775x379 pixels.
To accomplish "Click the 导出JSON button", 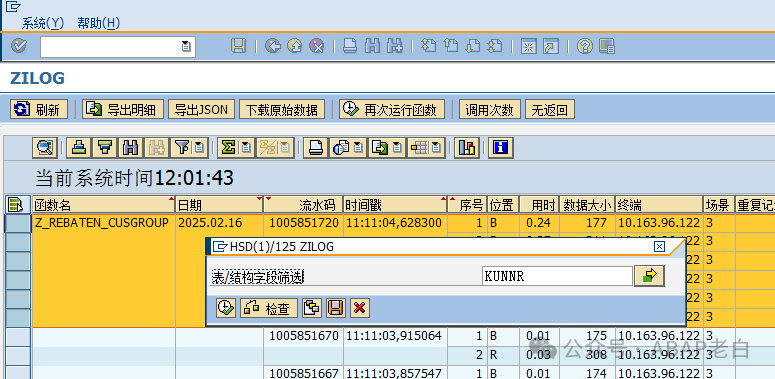I will point(202,109).
